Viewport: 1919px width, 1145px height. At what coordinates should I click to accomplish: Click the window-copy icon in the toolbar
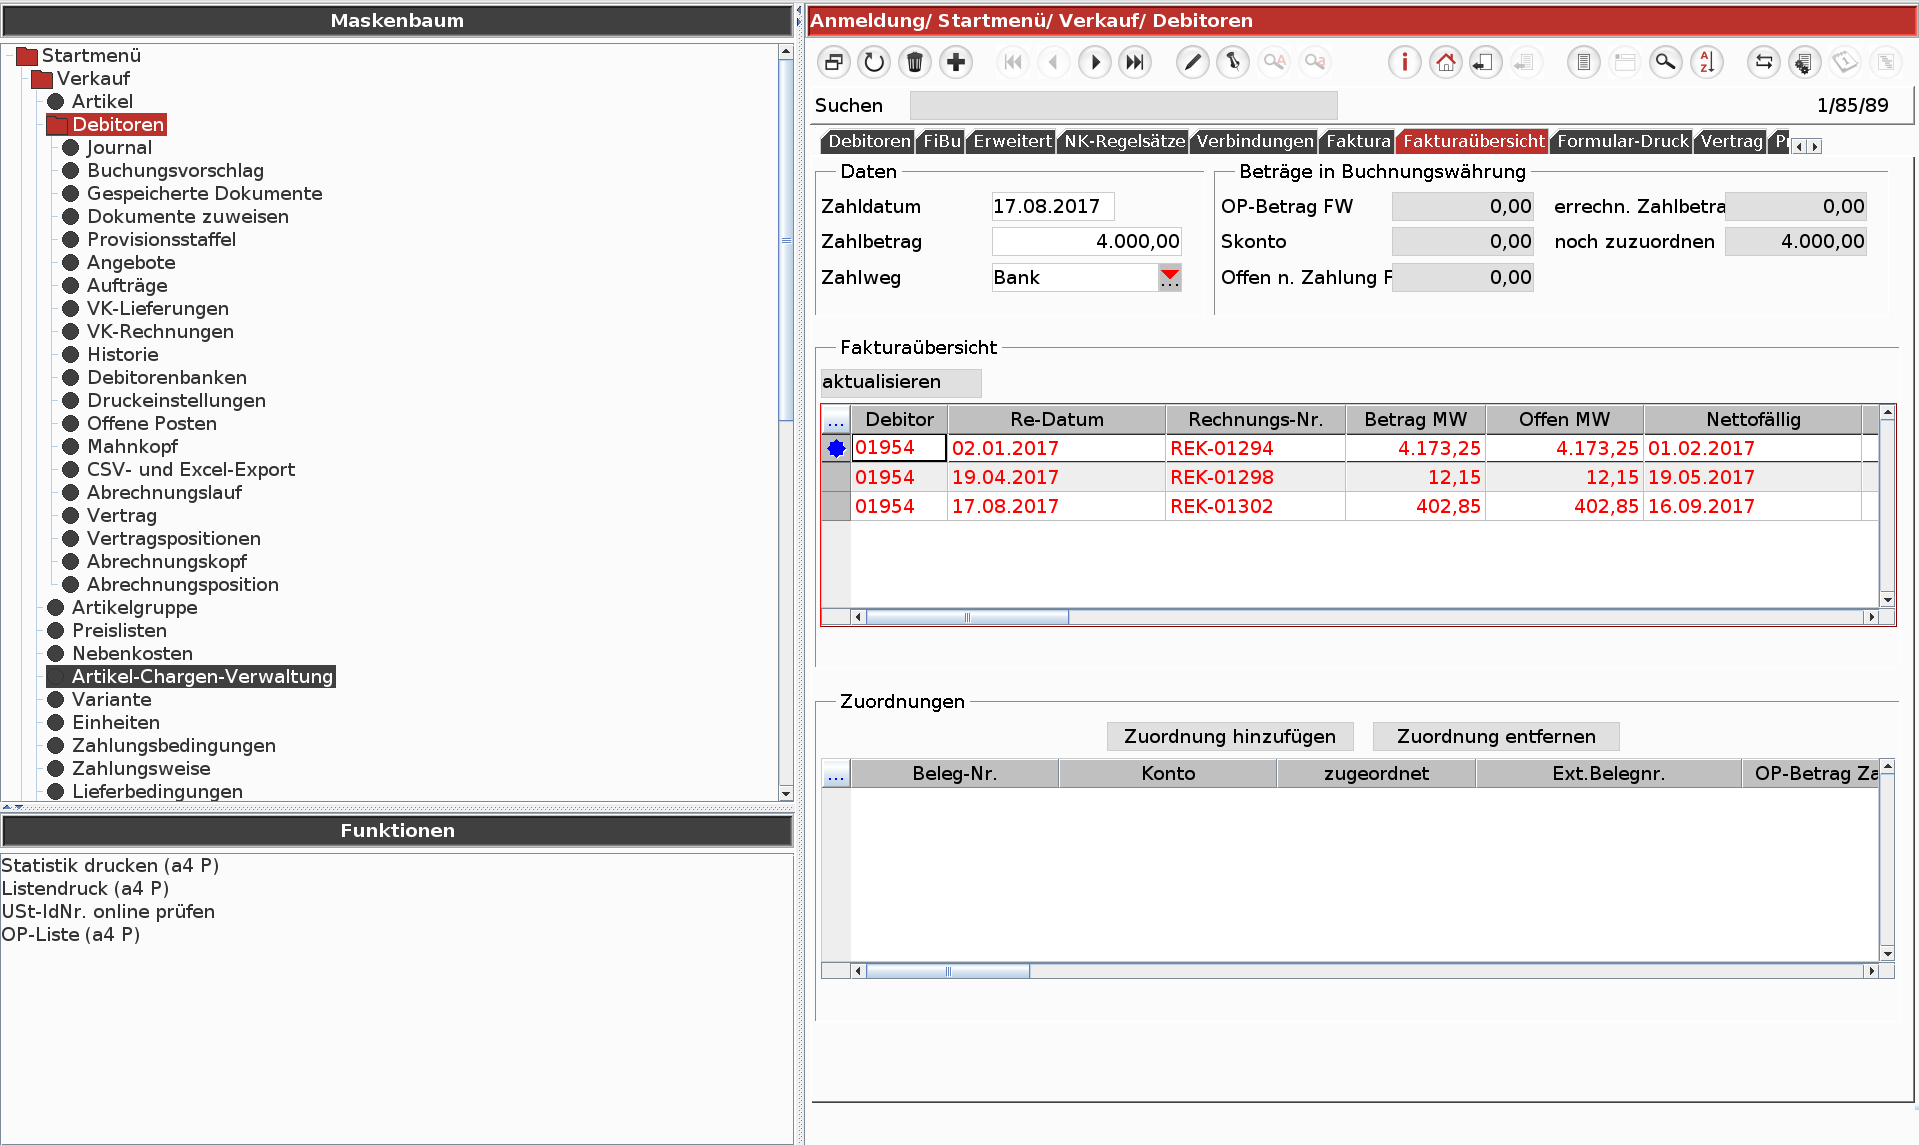833,63
